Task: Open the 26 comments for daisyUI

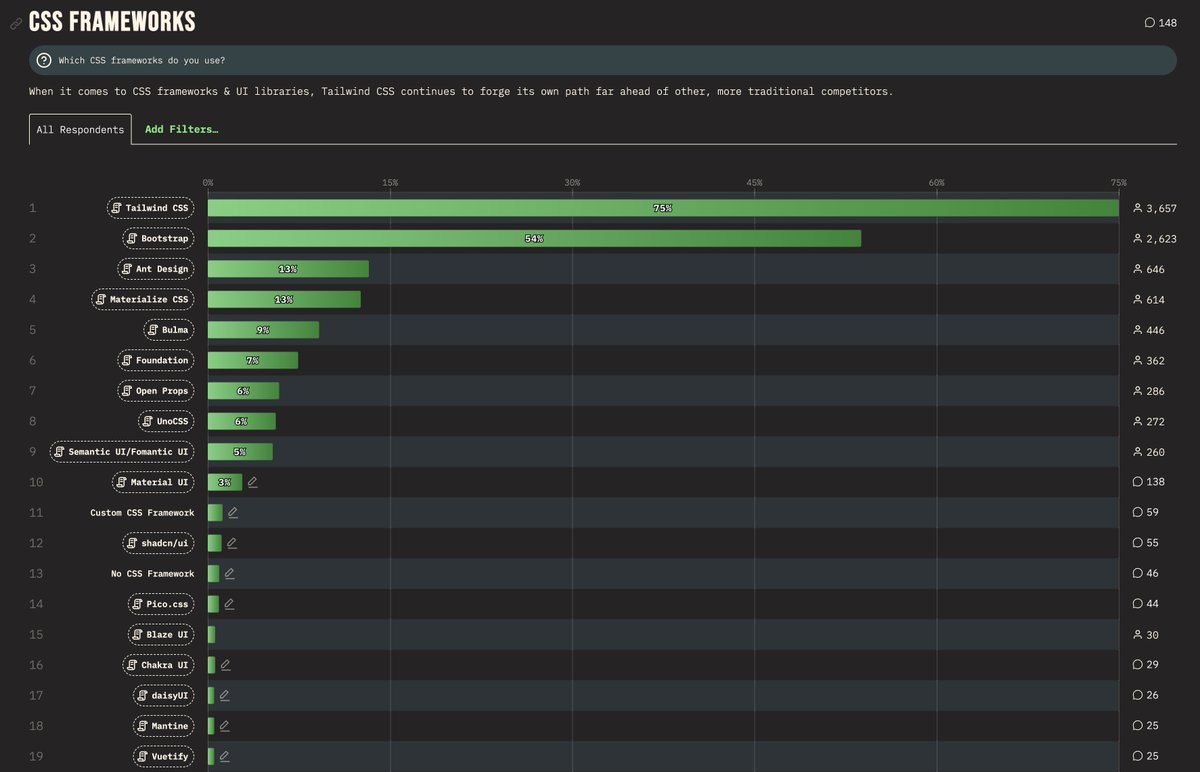Action: click(1145, 696)
